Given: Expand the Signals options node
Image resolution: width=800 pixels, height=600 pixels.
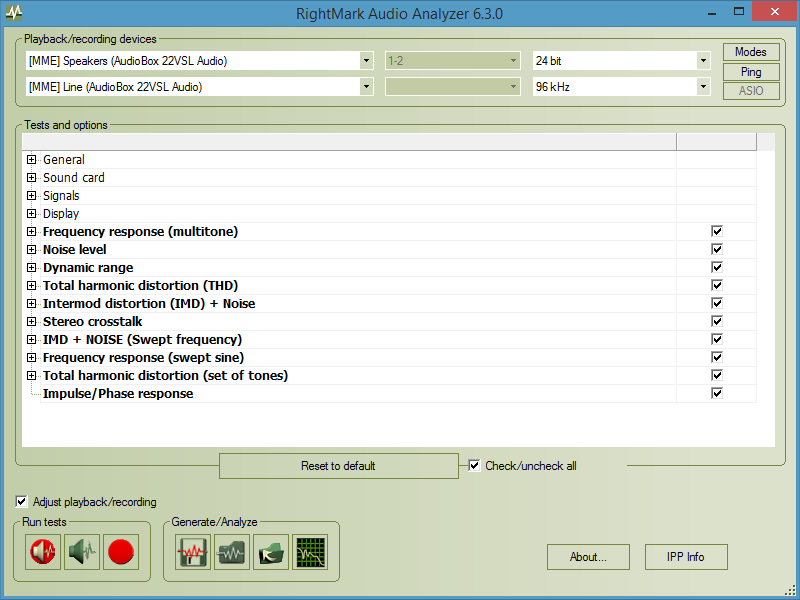Looking at the screenshot, I should click(x=32, y=195).
